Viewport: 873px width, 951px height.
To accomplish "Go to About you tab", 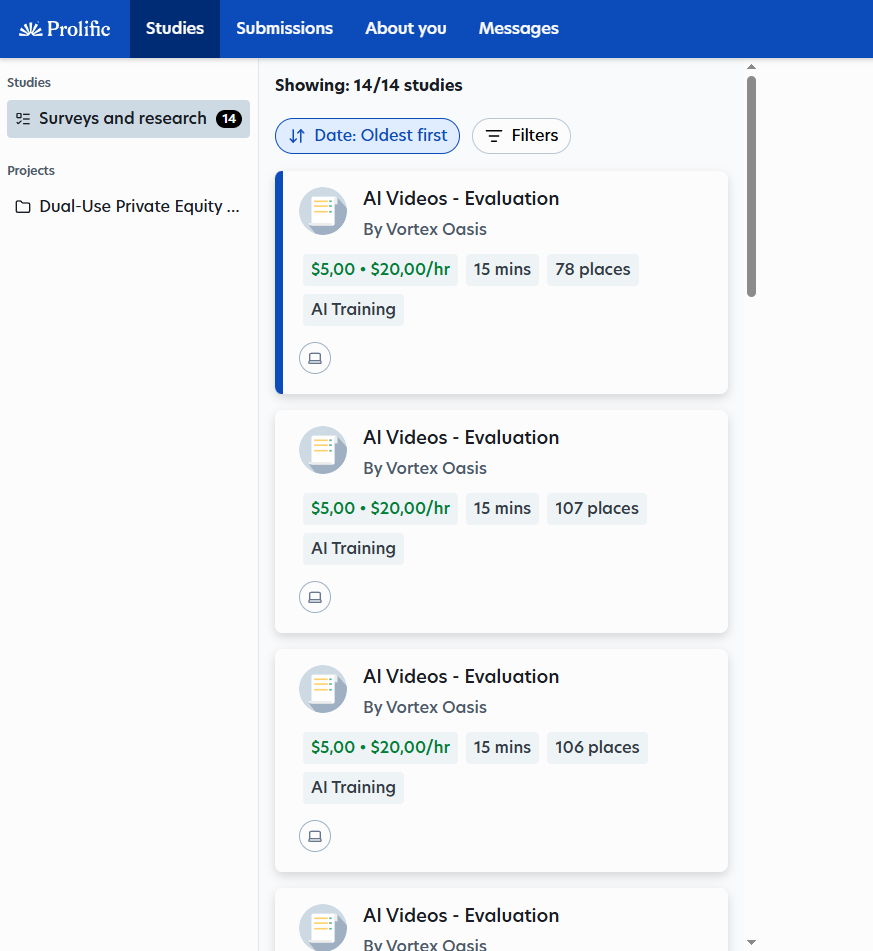I will [406, 29].
